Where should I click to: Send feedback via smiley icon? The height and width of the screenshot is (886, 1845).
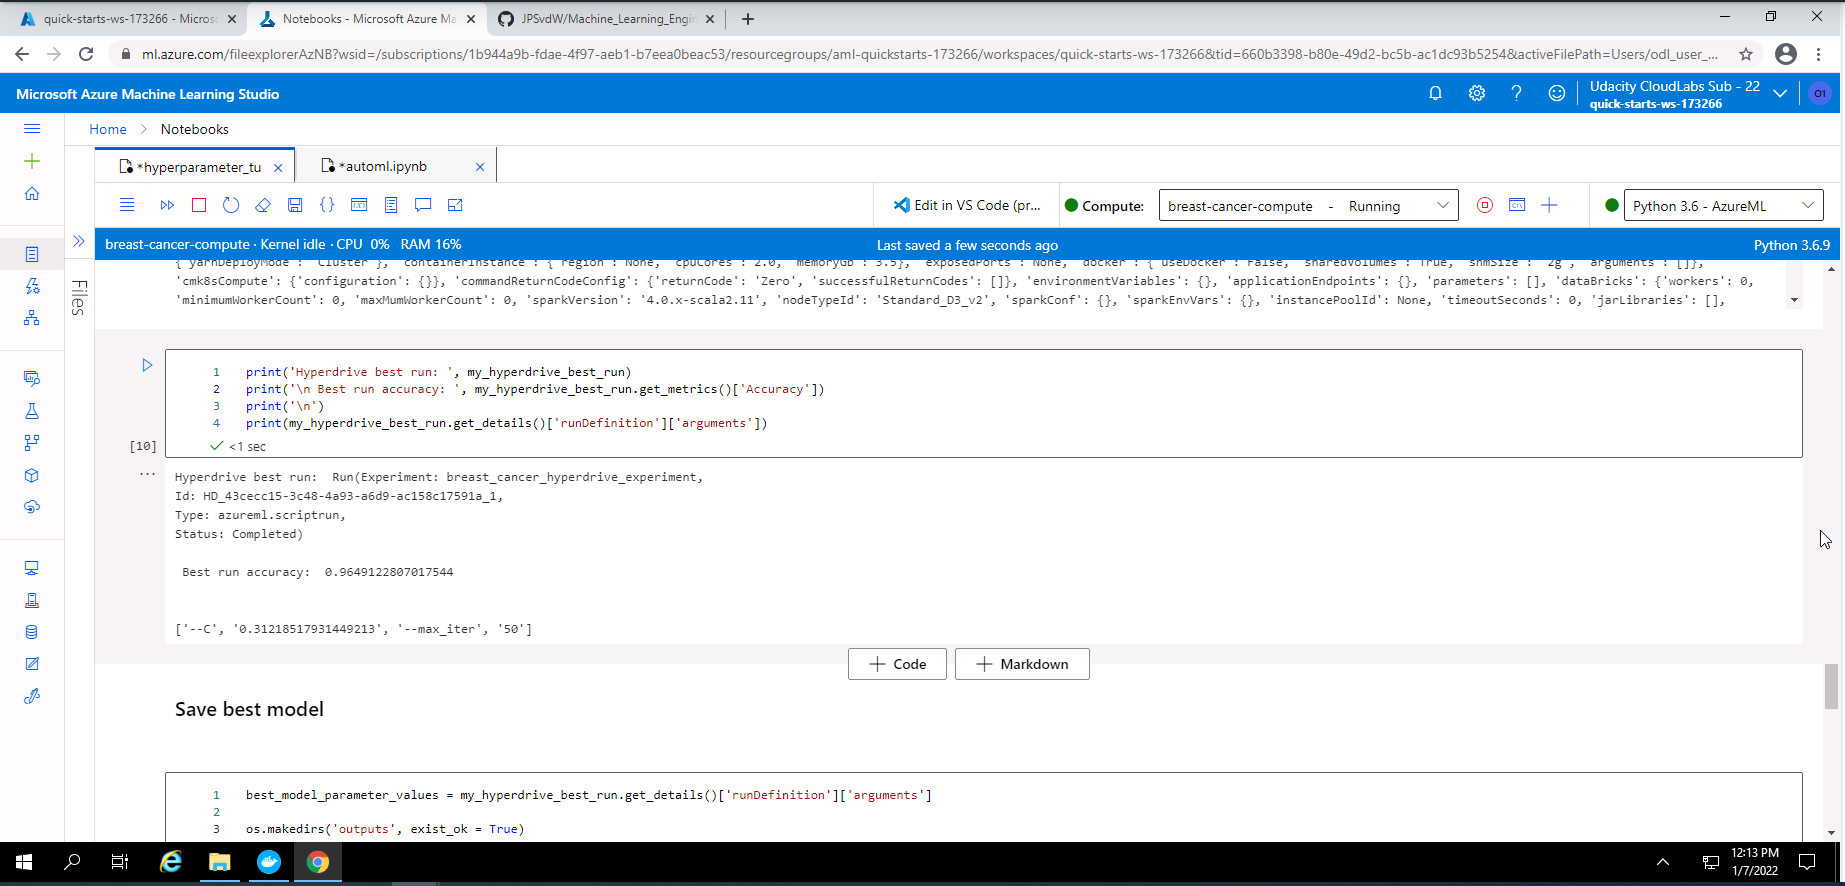pos(1556,93)
